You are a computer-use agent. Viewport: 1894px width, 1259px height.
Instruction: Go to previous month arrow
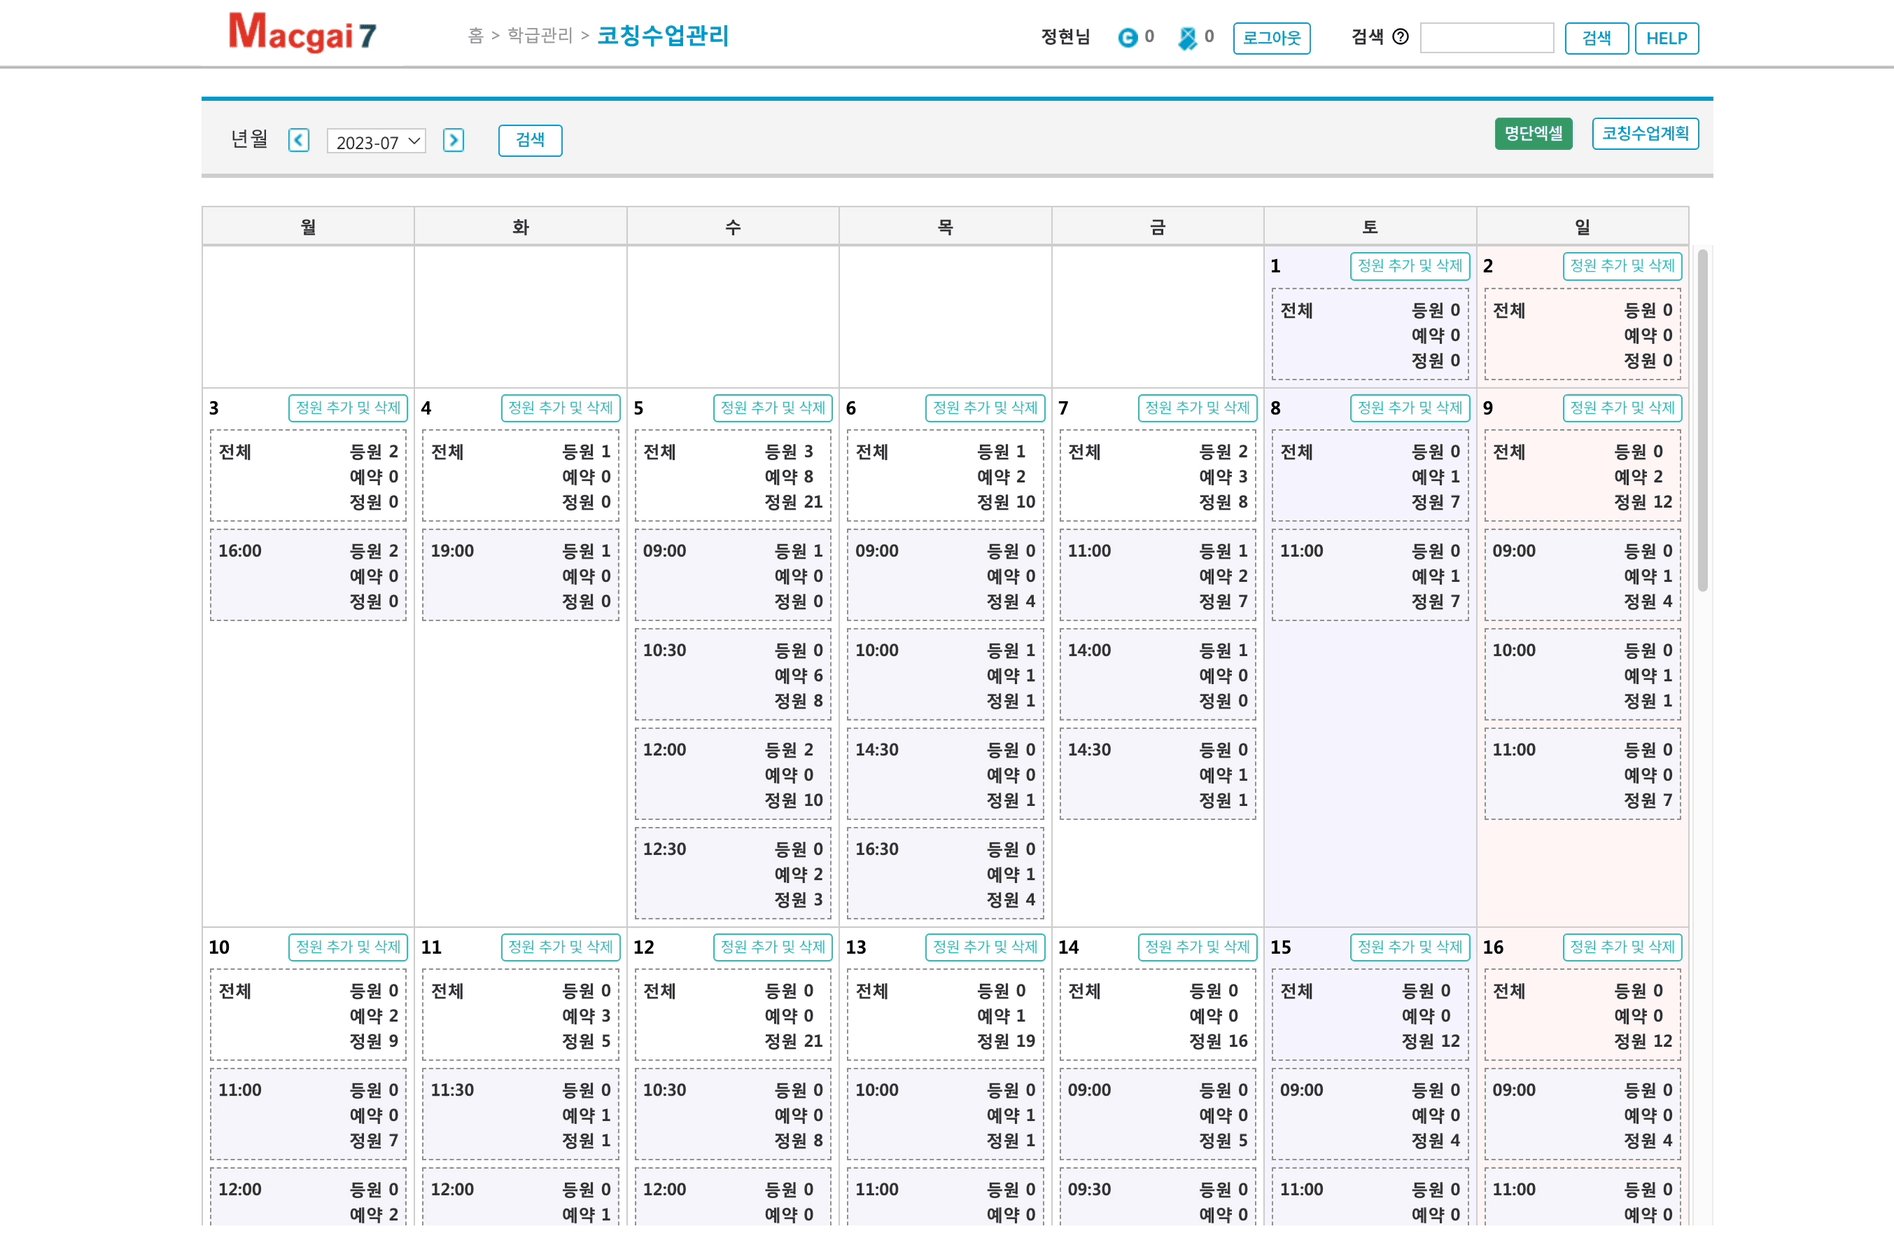299,140
